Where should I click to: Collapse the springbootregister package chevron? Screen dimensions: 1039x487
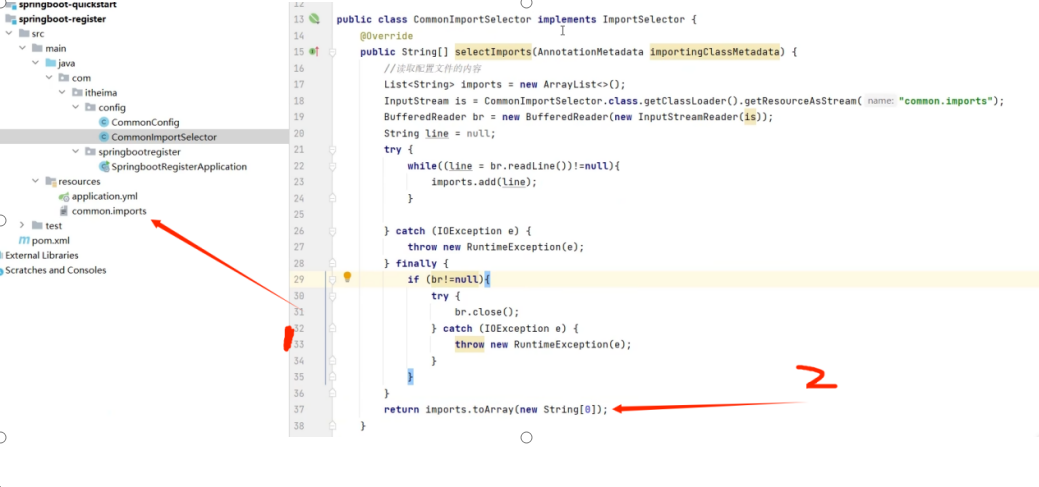[x=76, y=152]
